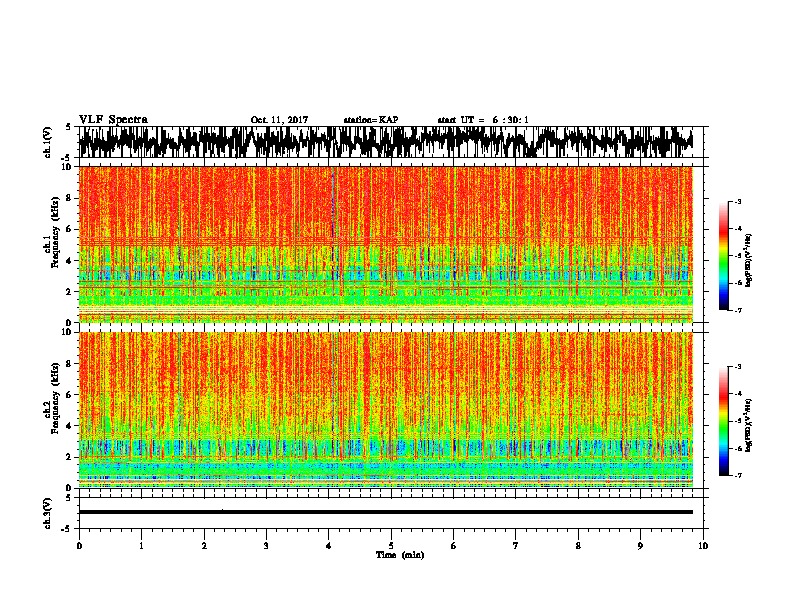Click the "ch.1(V)" axis label
Viewport: 792px width, 612px height.
pyautogui.click(x=47, y=142)
